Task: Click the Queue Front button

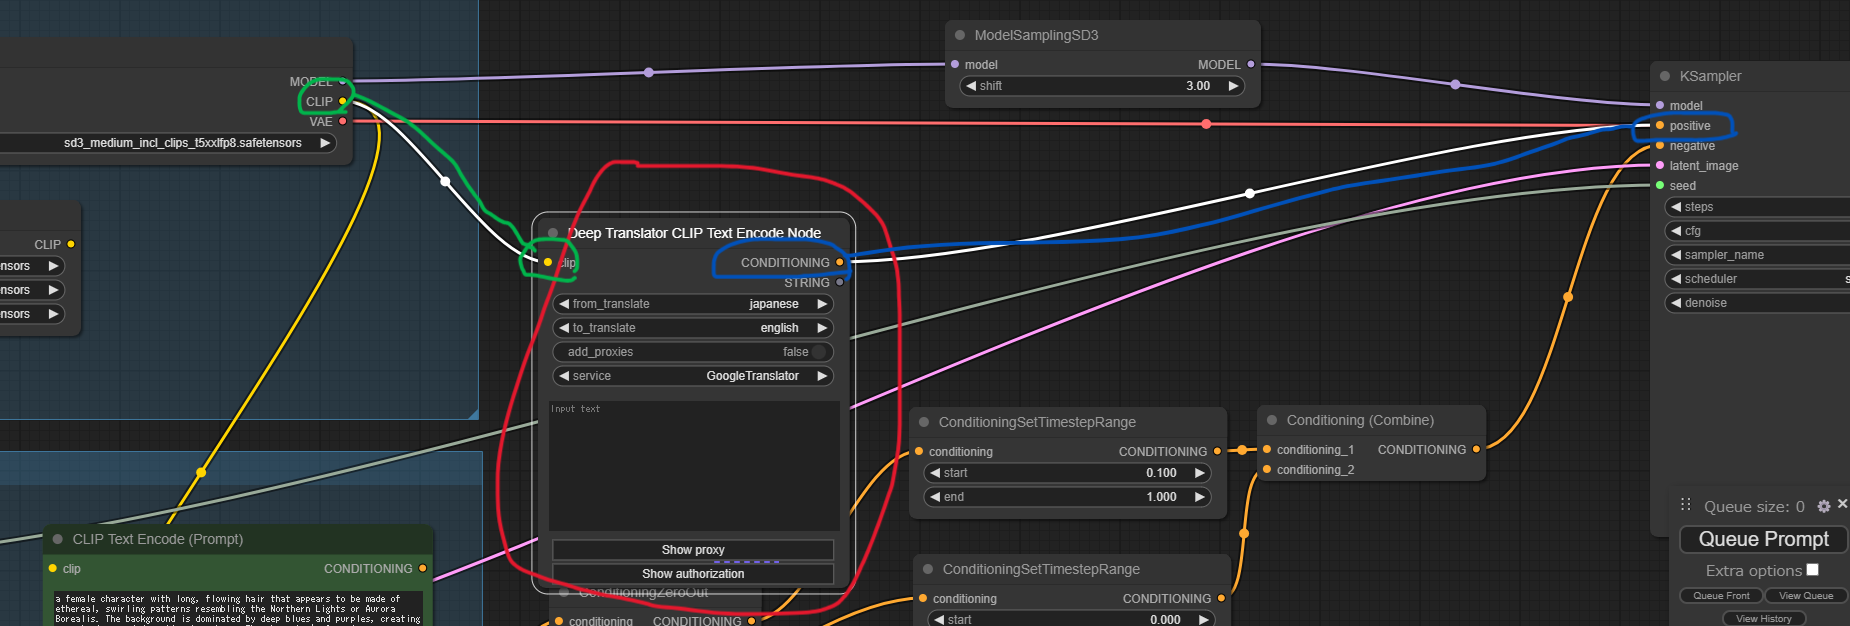Action: click(1721, 596)
